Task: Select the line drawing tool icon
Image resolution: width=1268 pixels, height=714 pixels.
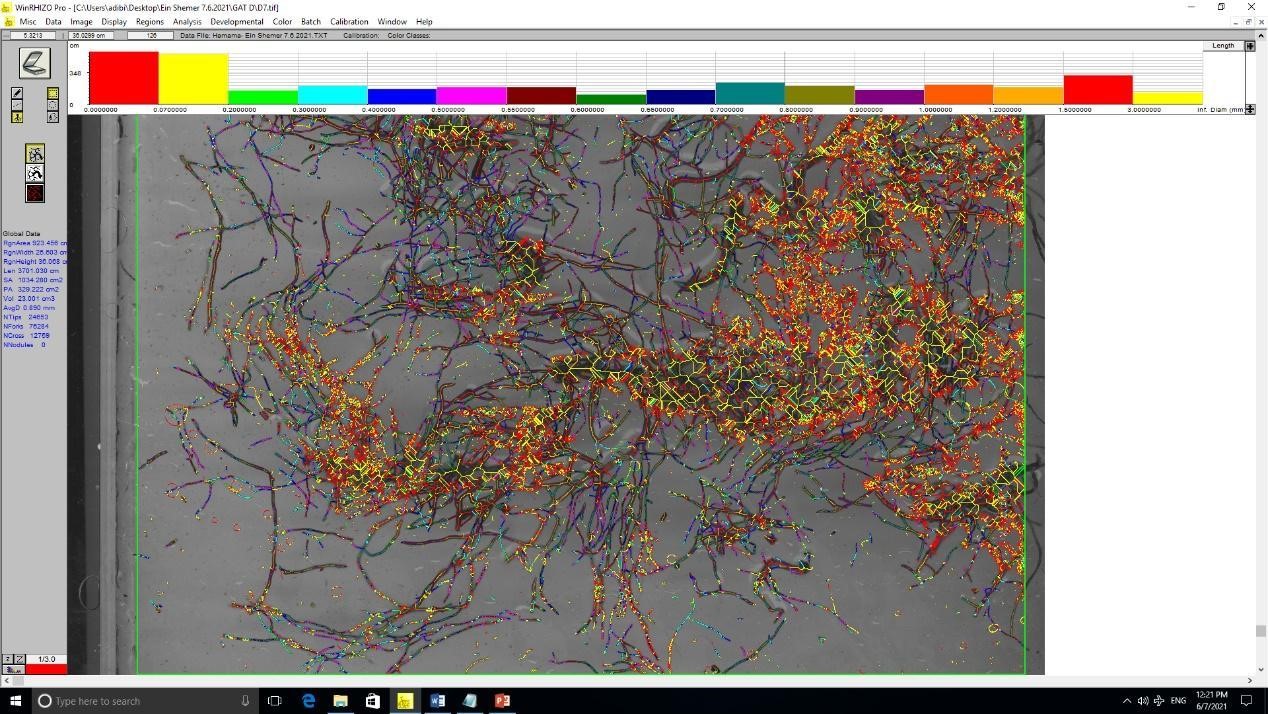Action: [17, 105]
